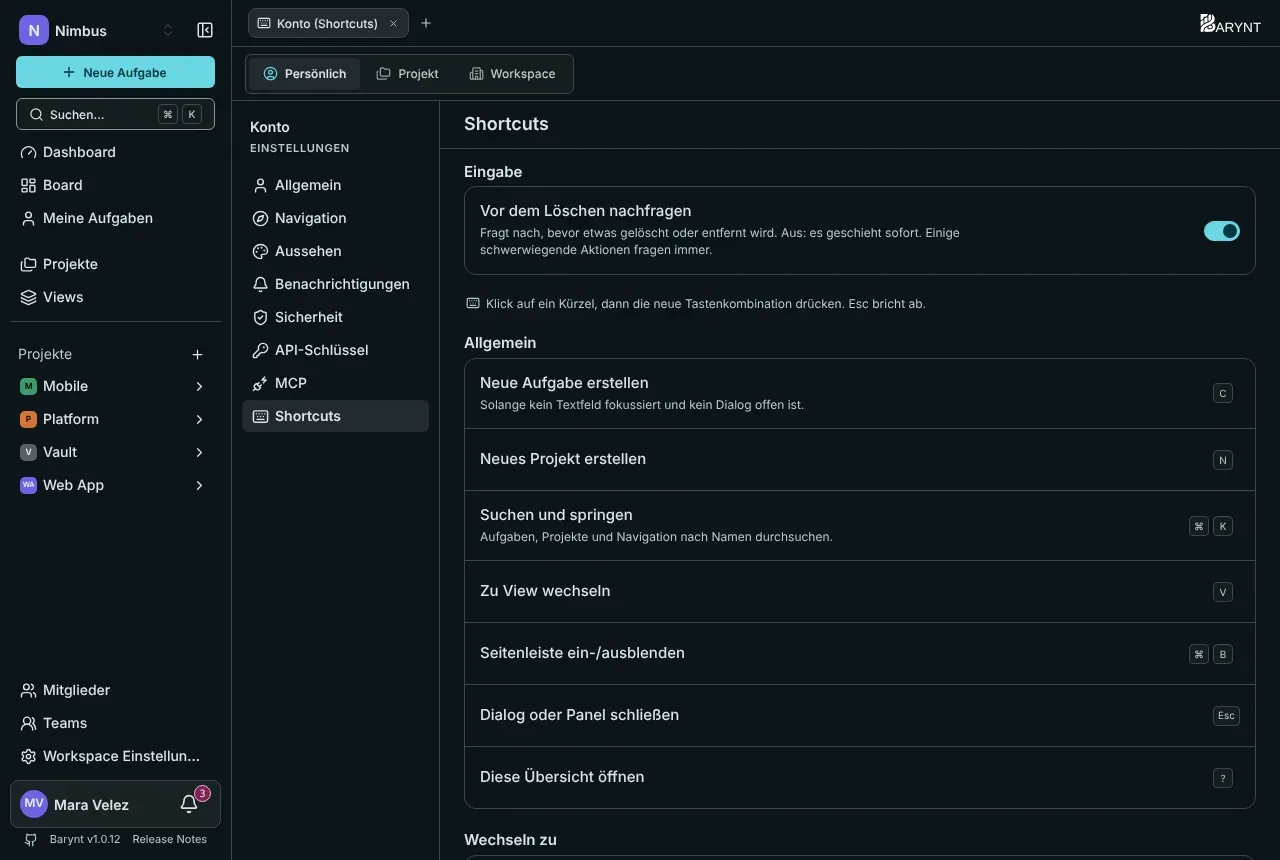Click the Vault project icon
This screenshot has width=1280, height=860.
point(28,452)
